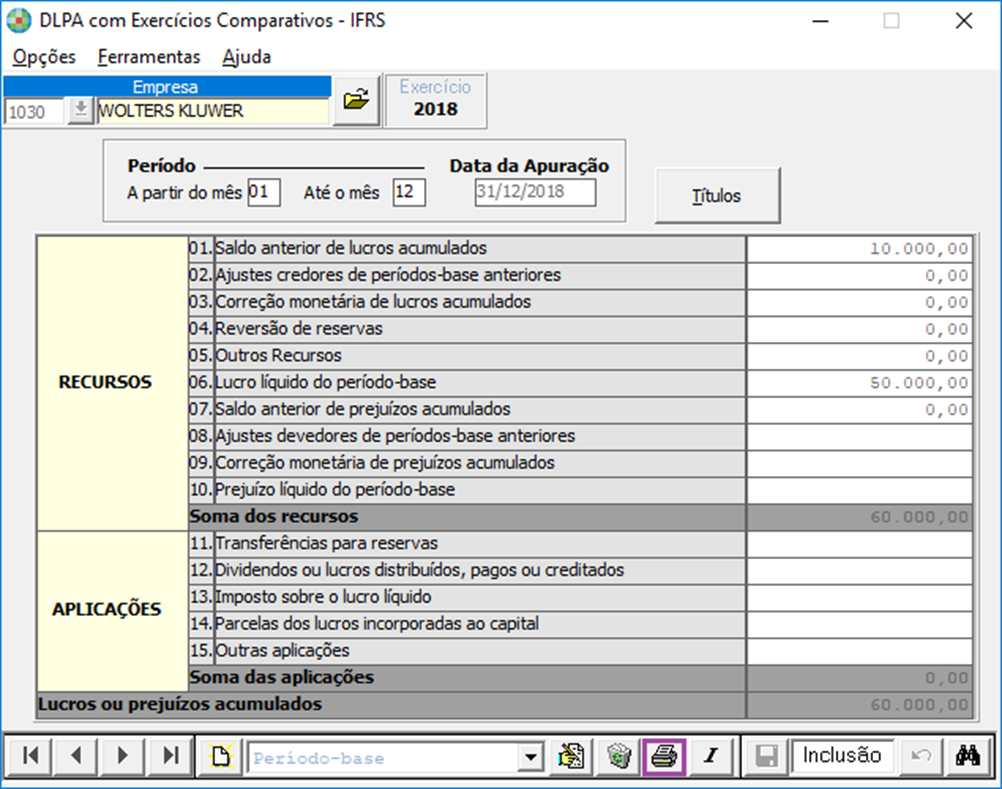
Task: Open the Período-base combo box dropdown
Action: point(530,758)
